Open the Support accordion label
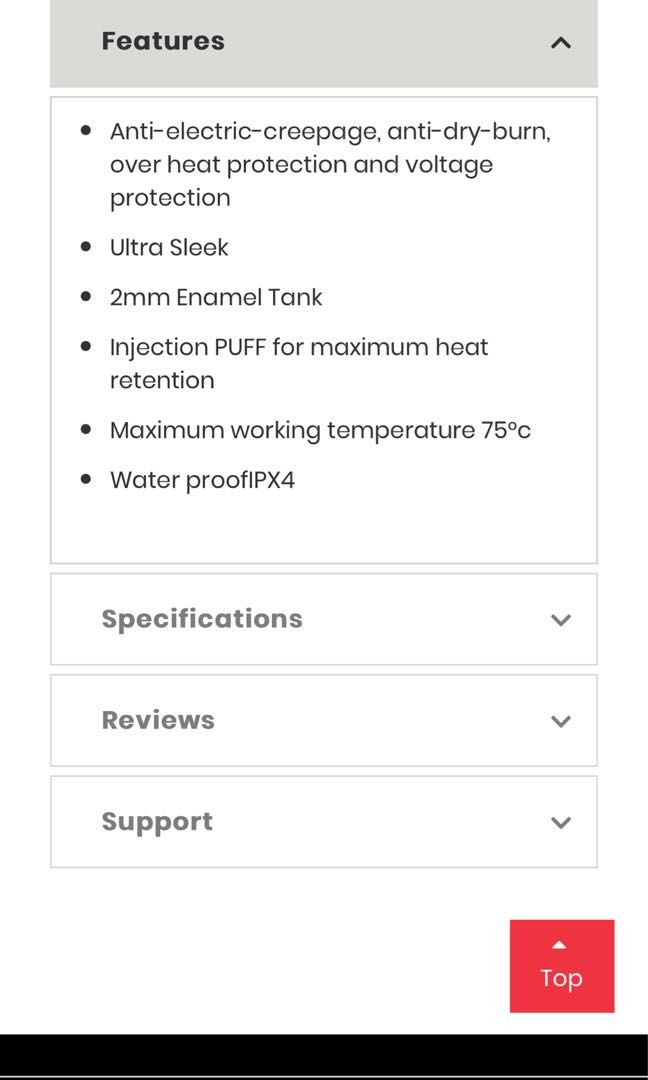 click(157, 822)
